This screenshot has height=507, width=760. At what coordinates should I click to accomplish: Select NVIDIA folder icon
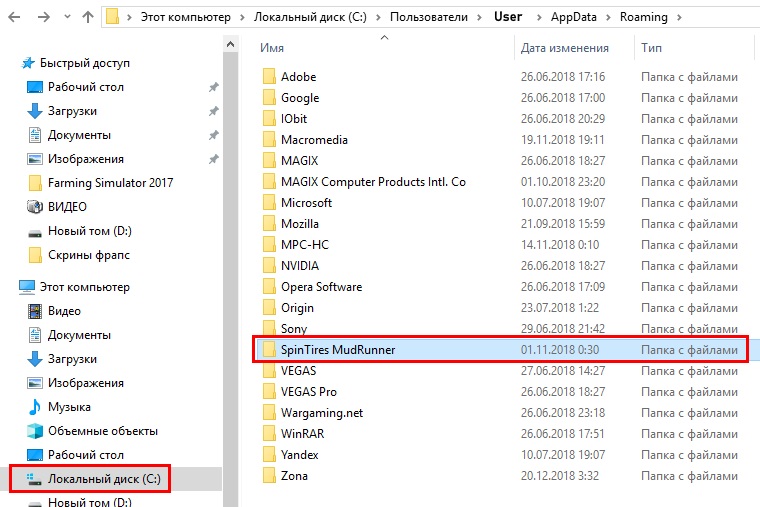(269, 266)
